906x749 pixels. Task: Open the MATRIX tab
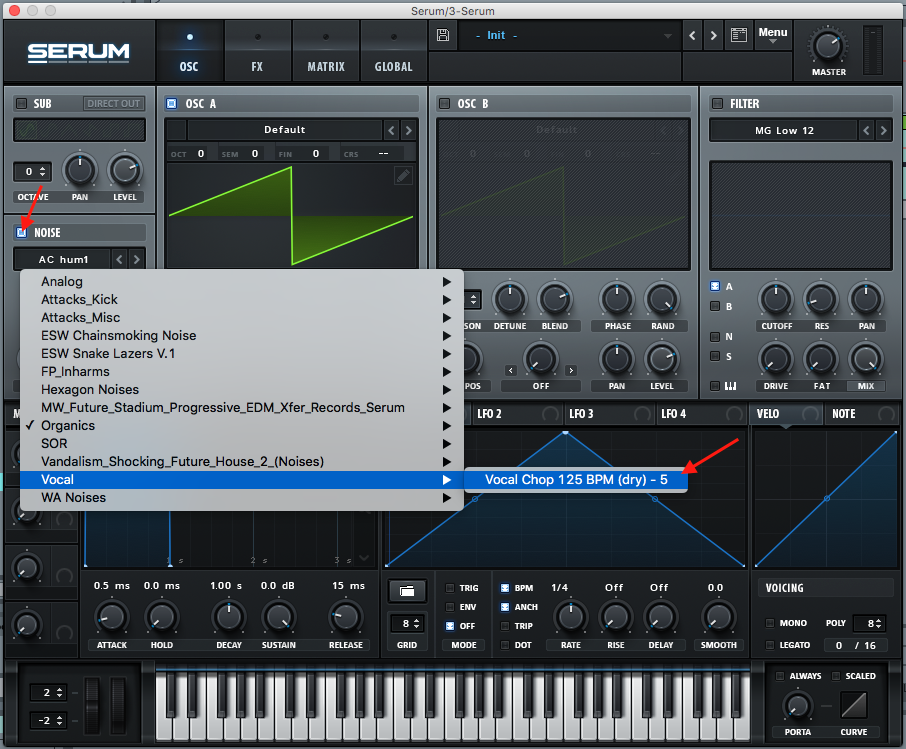coord(326,52)
